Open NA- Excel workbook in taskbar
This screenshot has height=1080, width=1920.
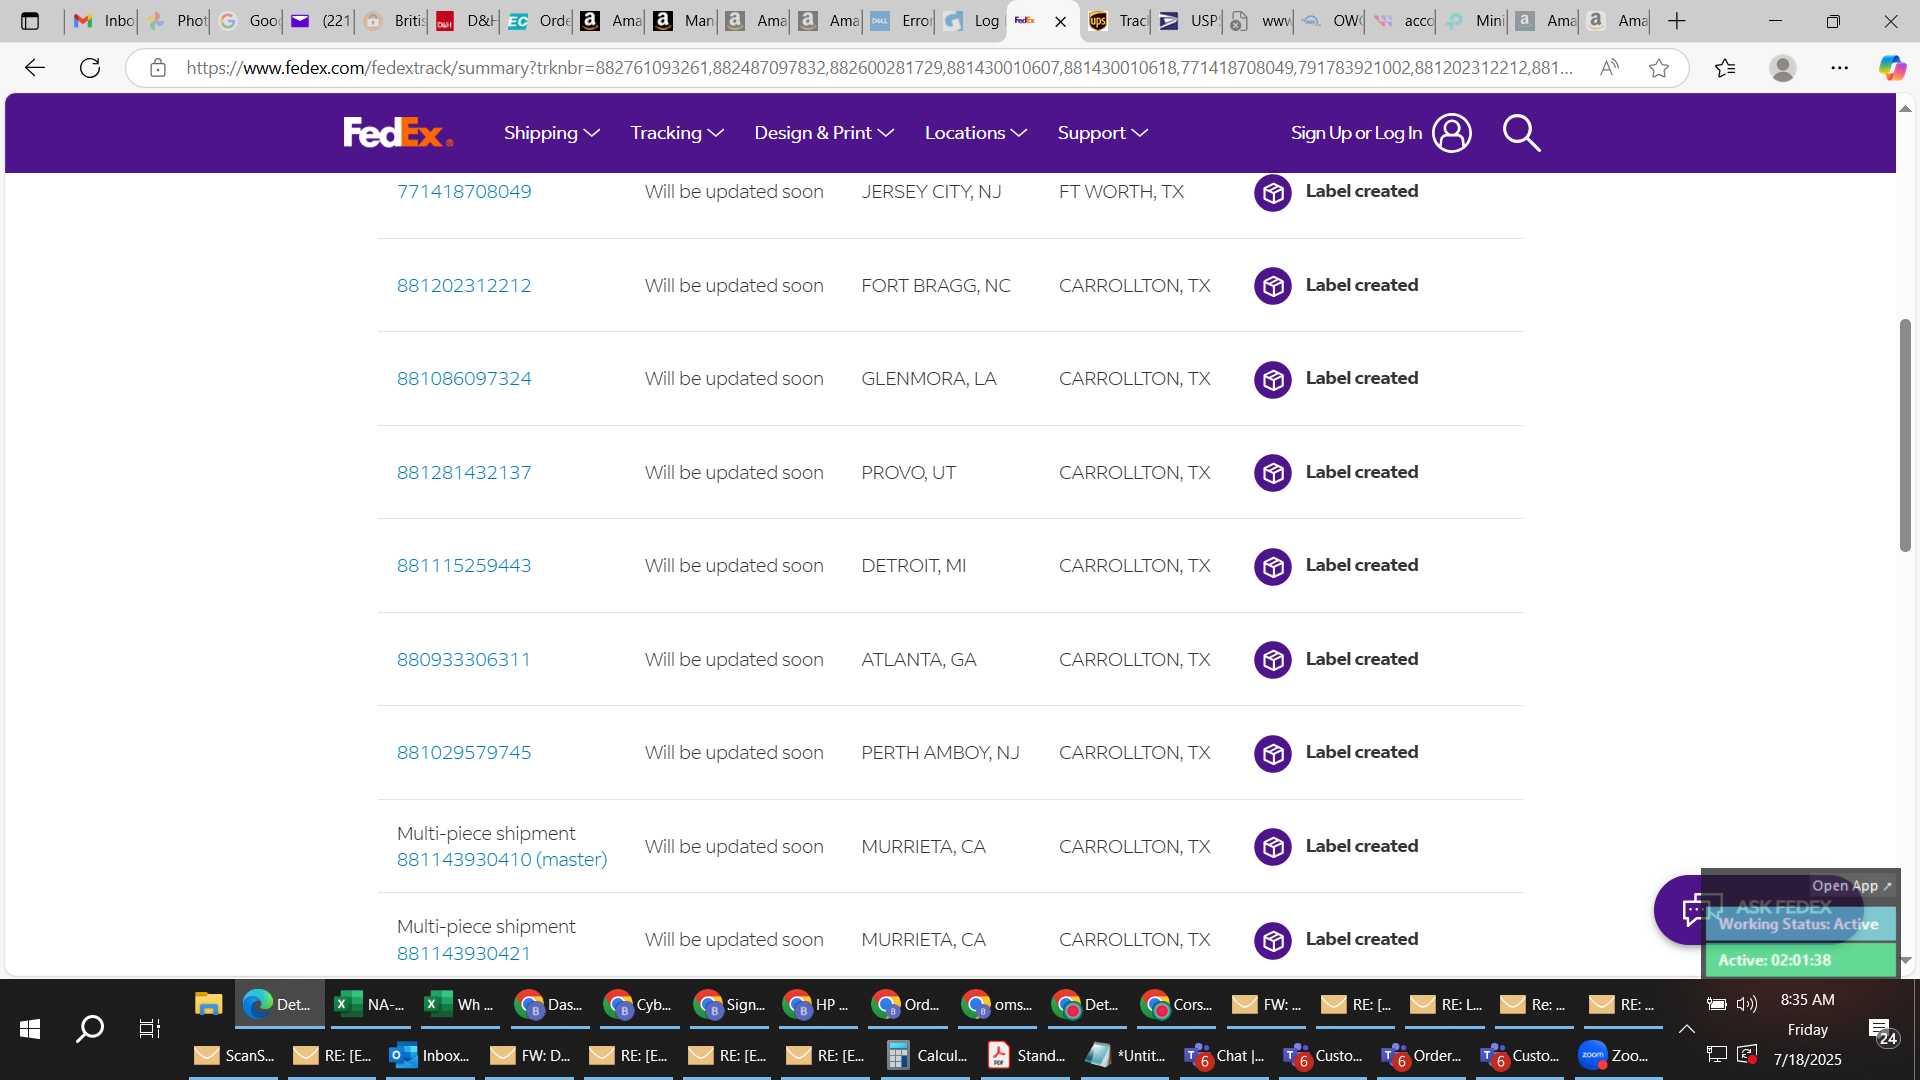coord(370,1004)
